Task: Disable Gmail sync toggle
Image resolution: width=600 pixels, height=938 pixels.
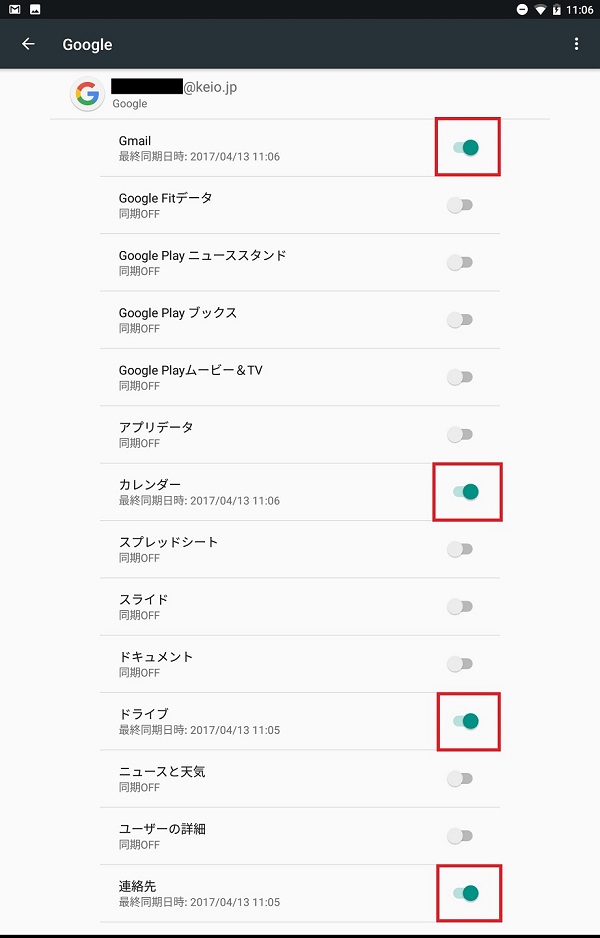Action: (x=466, y=147)
